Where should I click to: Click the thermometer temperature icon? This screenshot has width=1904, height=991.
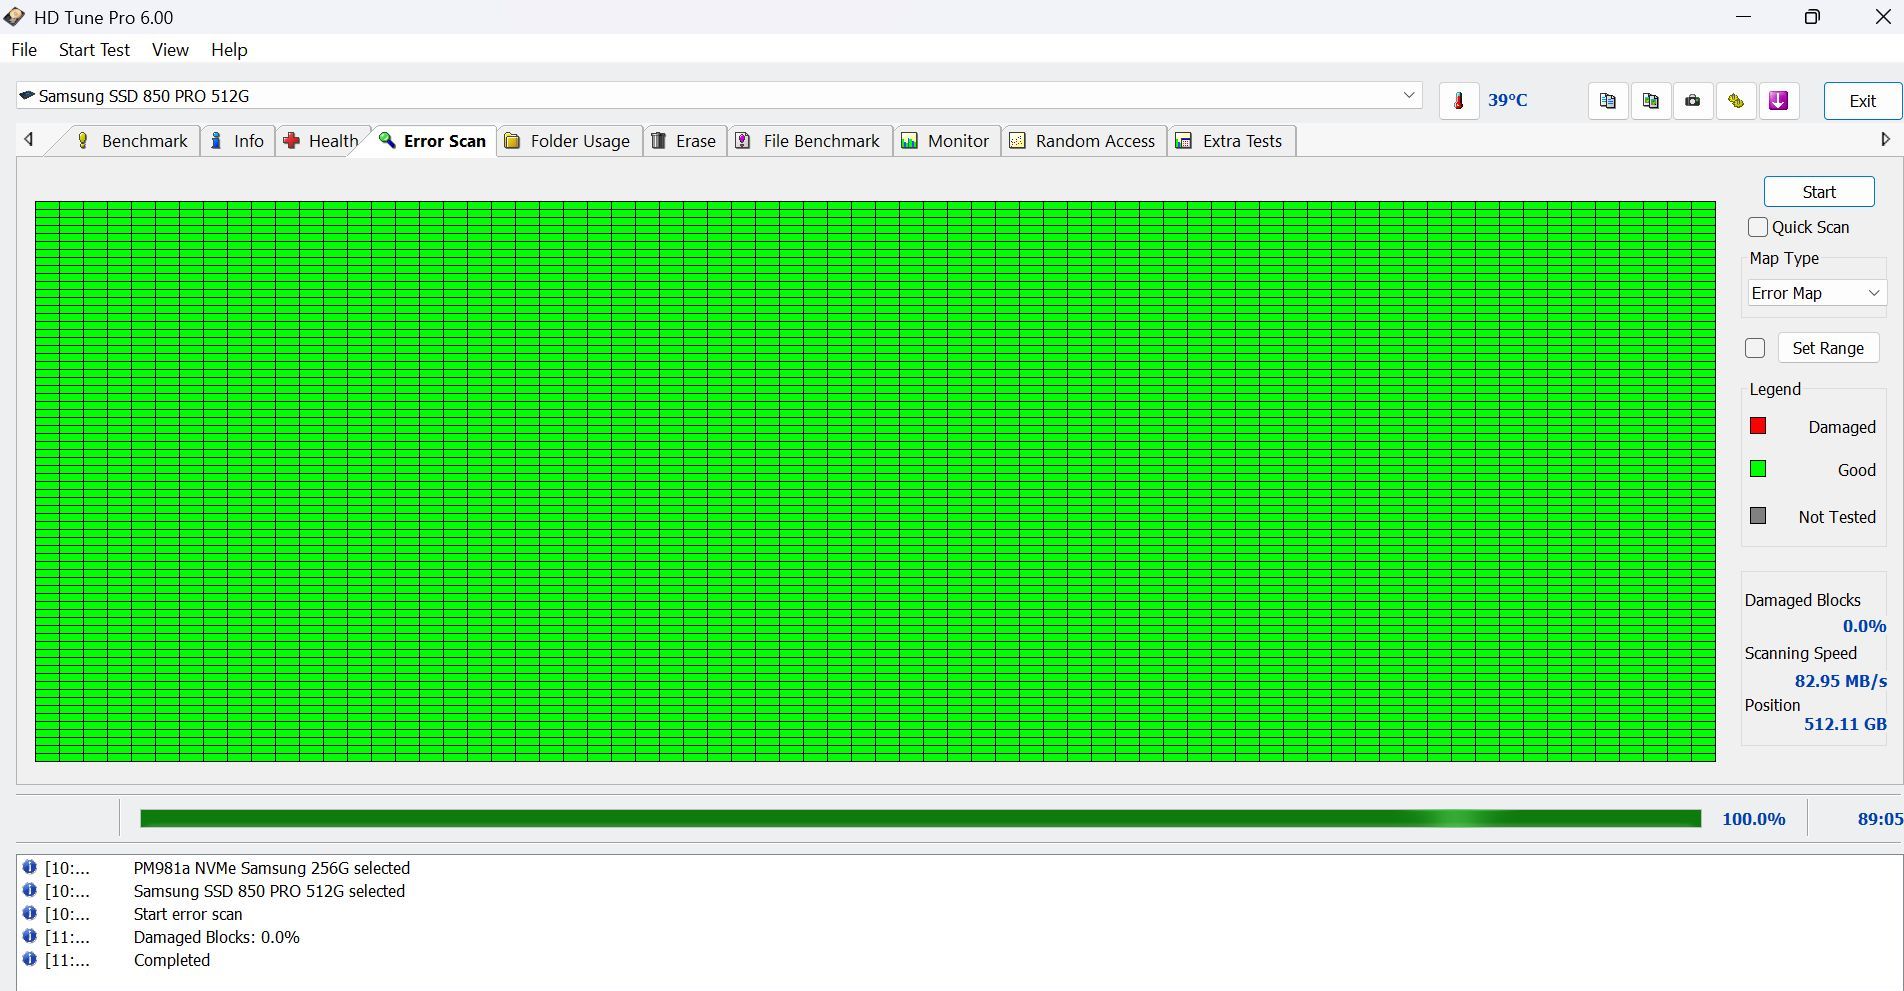[x=1459, y=101]
